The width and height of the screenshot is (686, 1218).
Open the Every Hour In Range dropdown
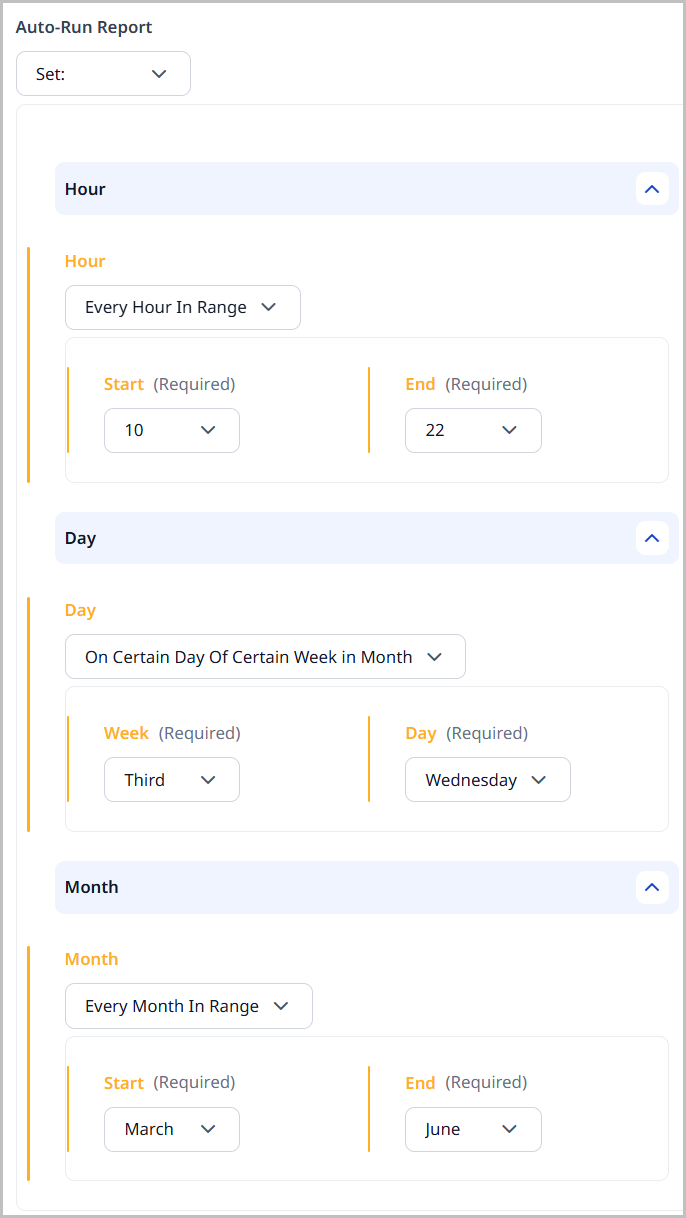(182, 307)
